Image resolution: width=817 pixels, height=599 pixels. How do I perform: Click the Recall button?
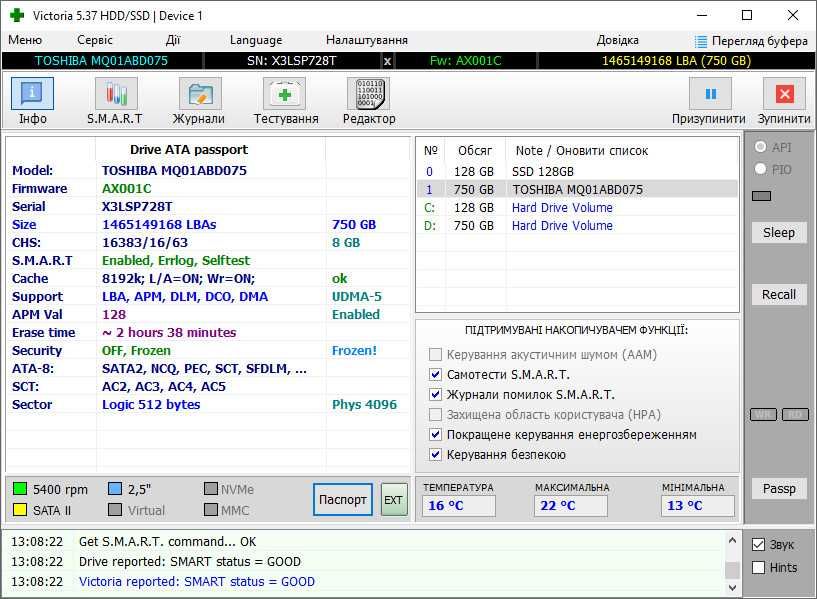(x=779, y=294)
